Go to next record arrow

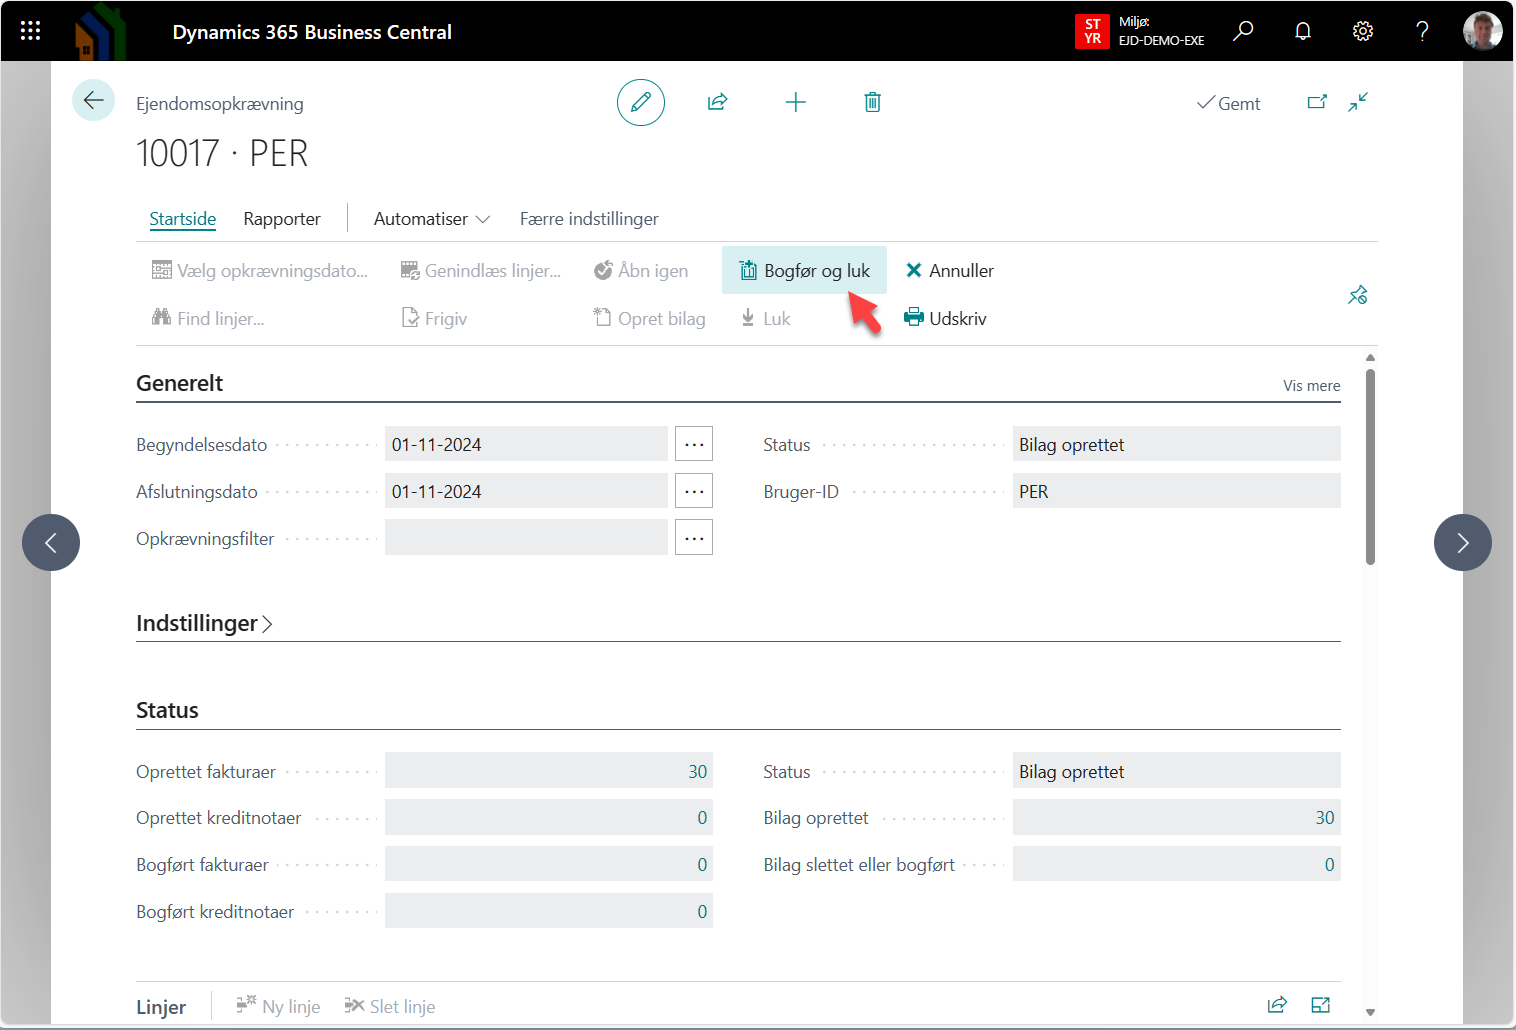[x=1463, y=543]
